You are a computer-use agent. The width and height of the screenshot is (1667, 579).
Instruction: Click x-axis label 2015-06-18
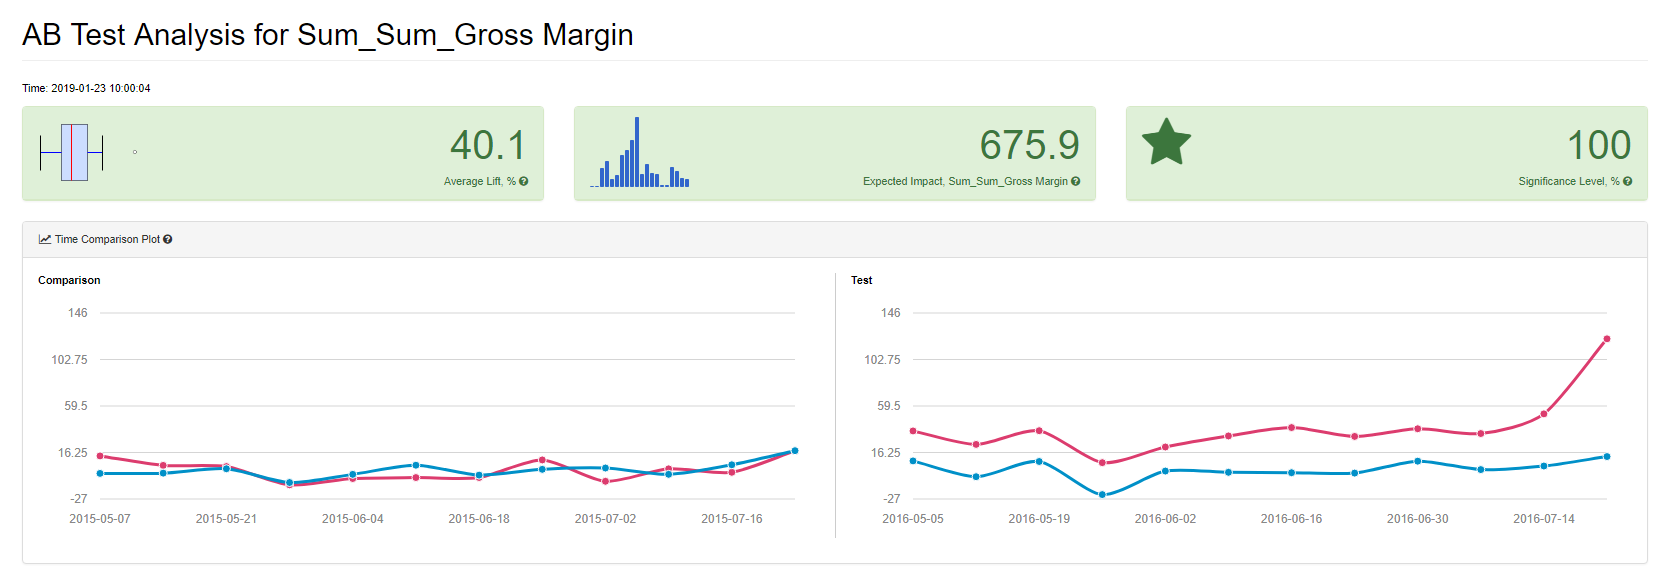[x=479, y=519]
